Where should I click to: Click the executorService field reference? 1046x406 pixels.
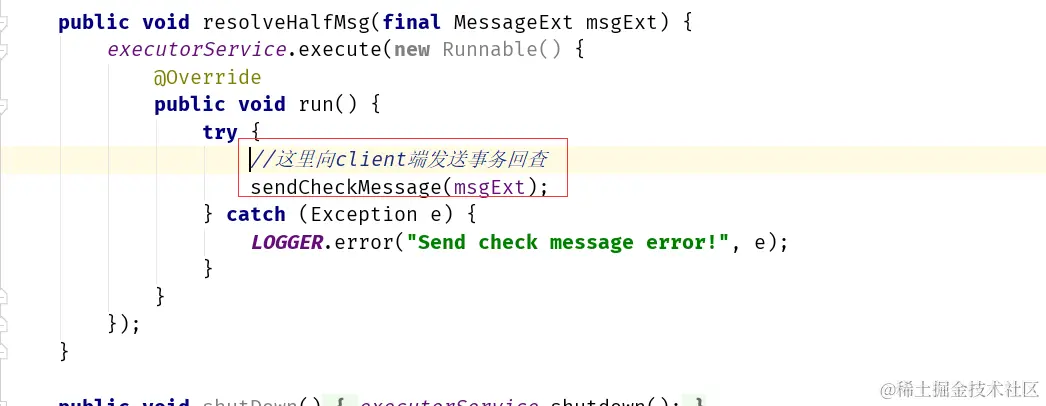coord(197,50)
